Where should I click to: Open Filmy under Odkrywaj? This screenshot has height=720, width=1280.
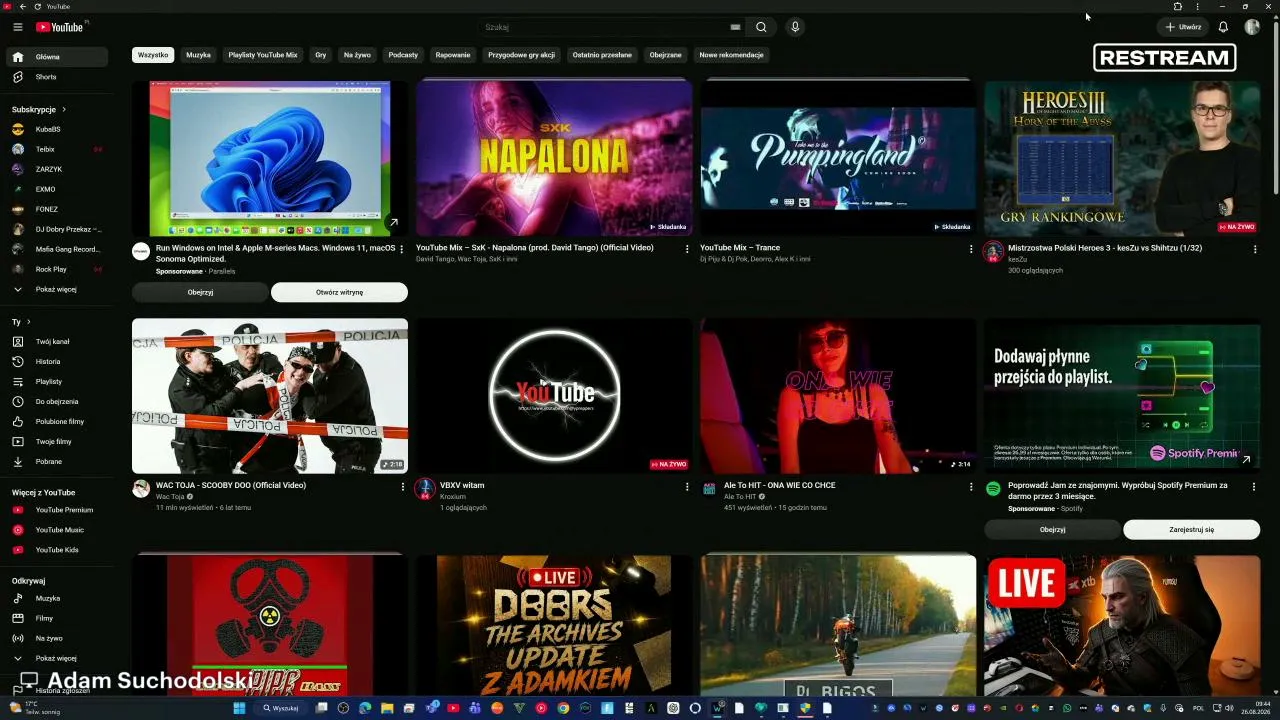57,618
